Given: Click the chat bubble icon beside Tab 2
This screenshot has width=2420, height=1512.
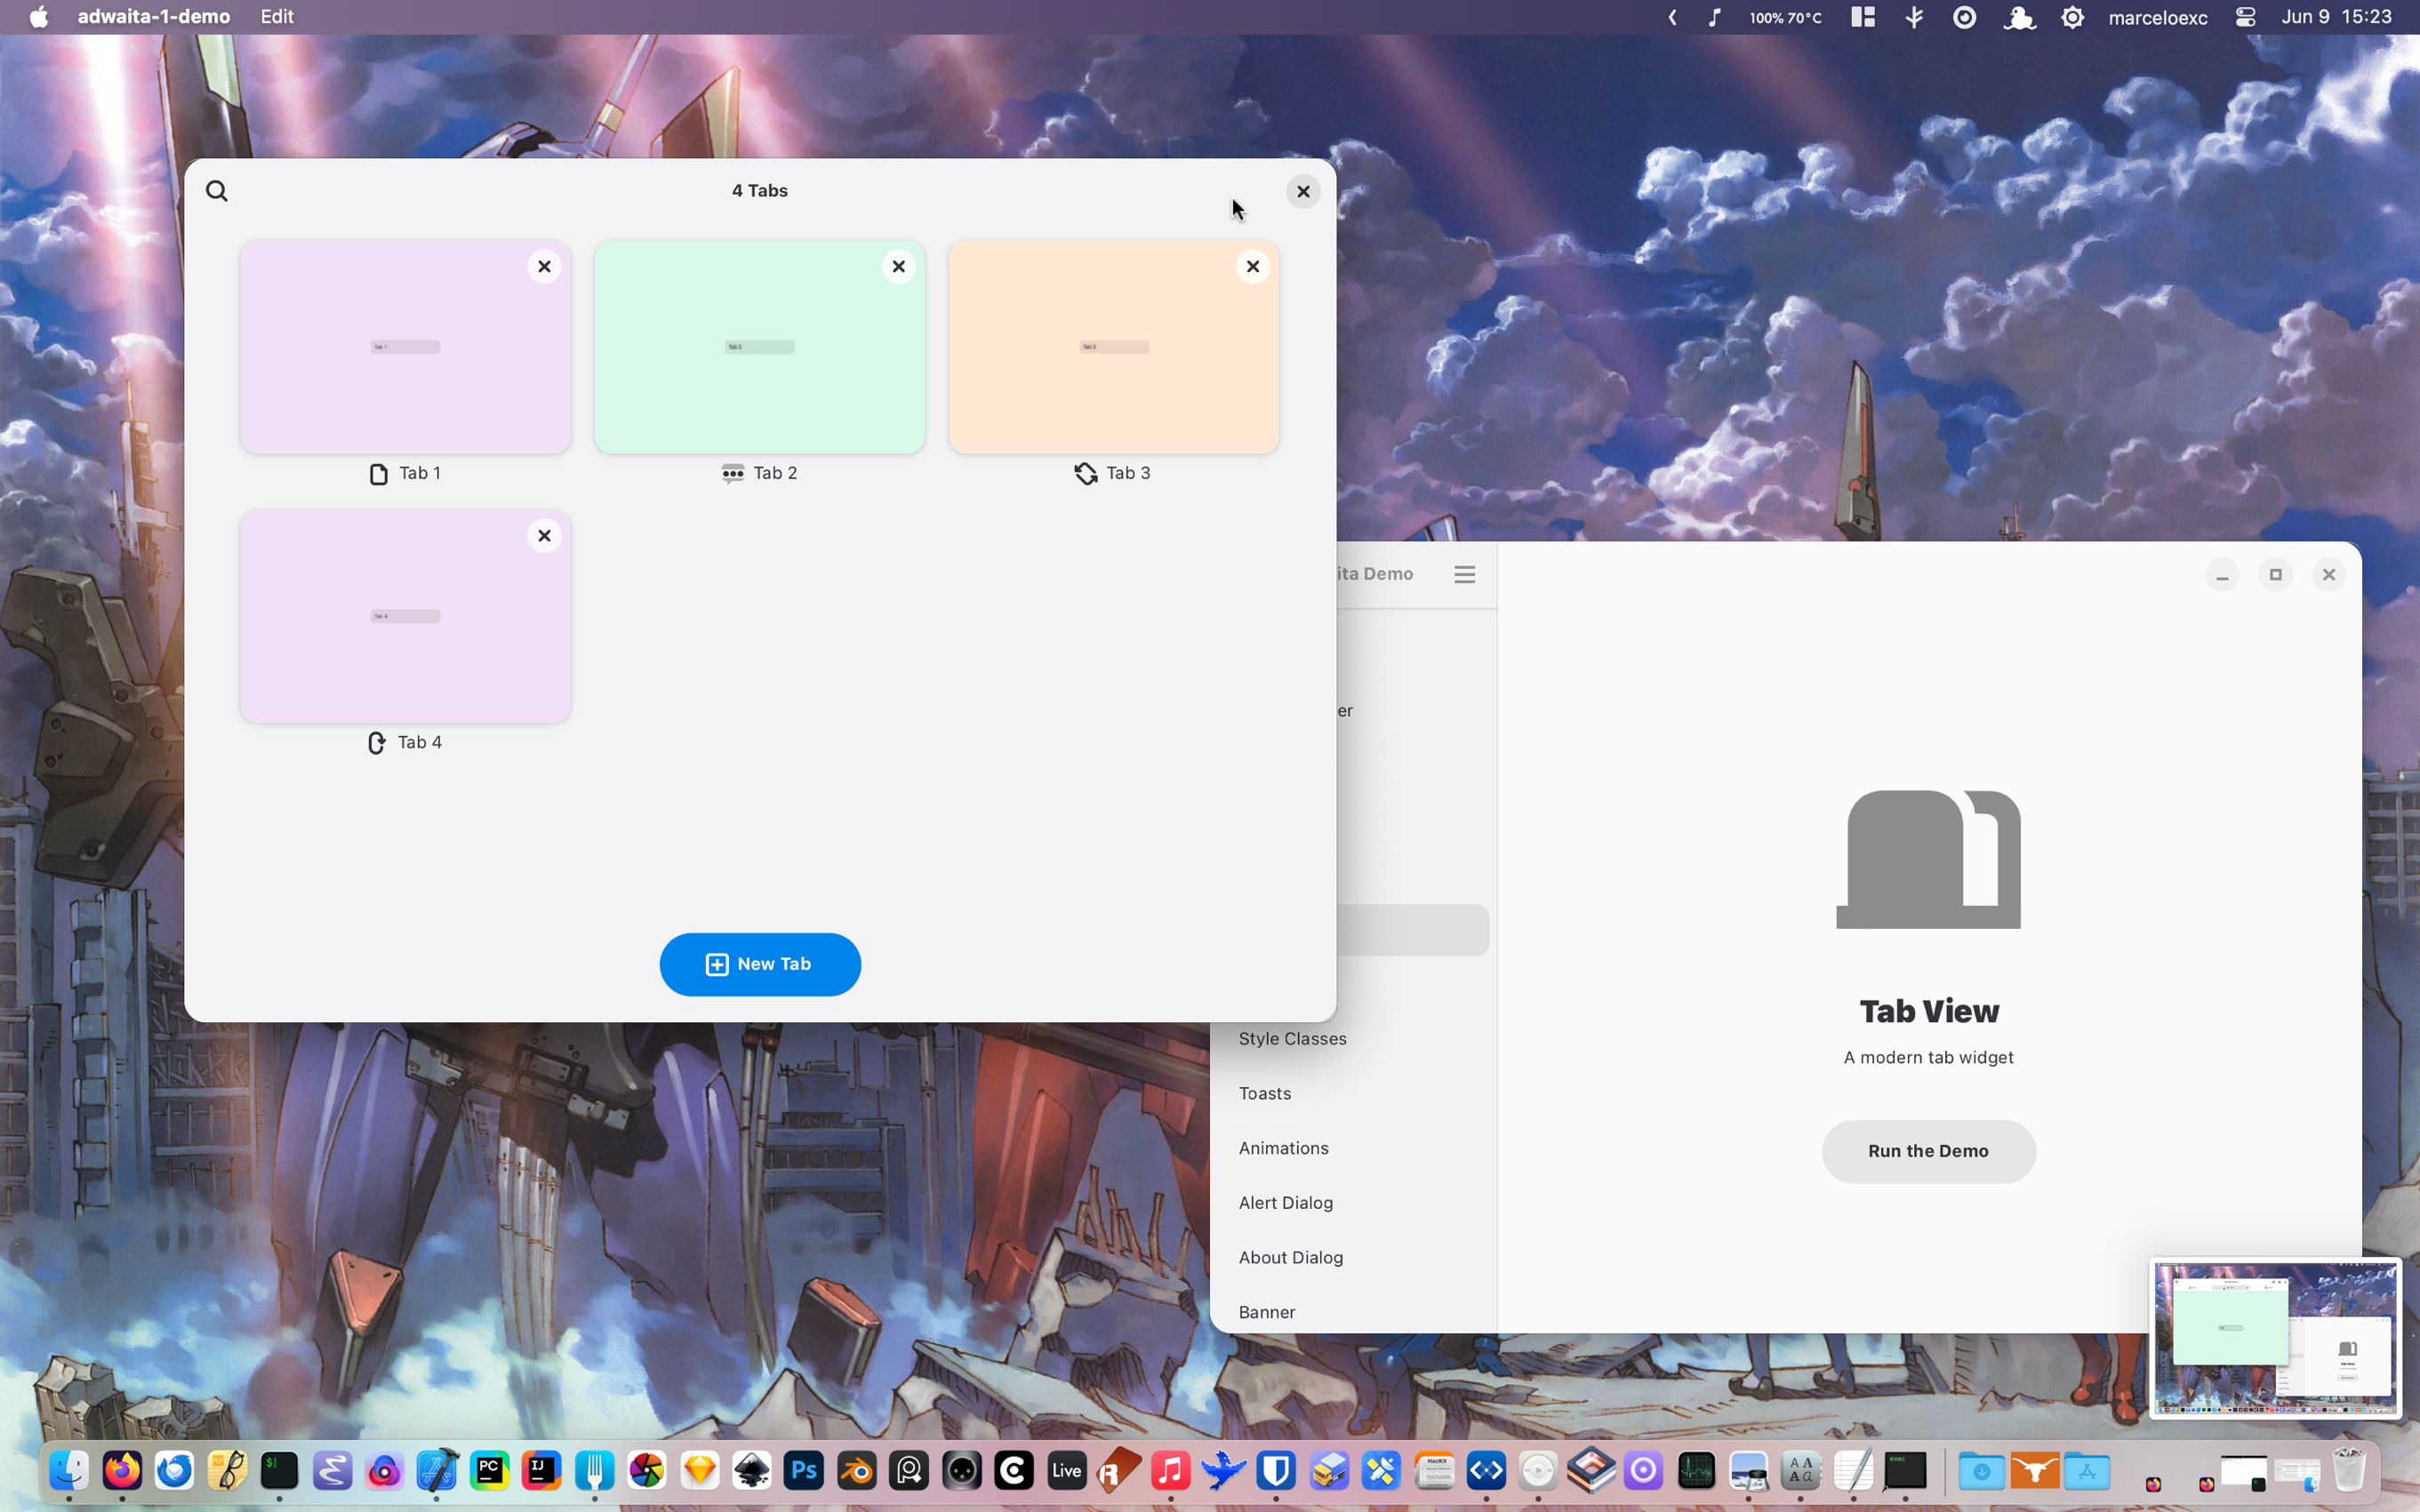Looking at the screenshot, I should (x=732, y=473).
